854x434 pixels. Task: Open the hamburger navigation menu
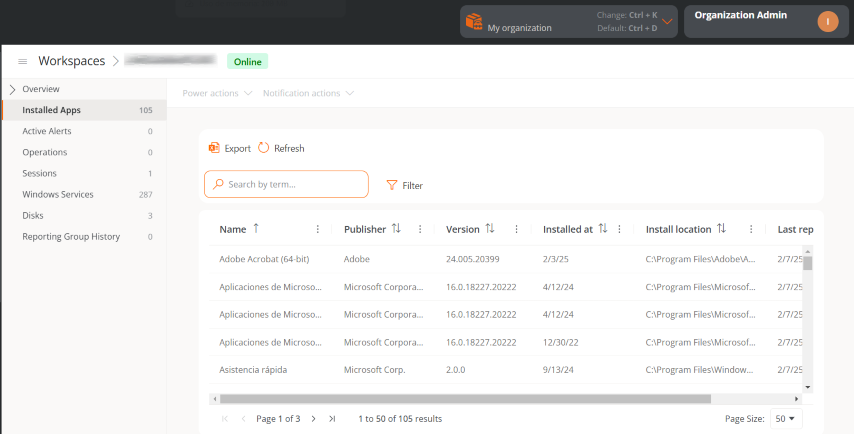22,62
